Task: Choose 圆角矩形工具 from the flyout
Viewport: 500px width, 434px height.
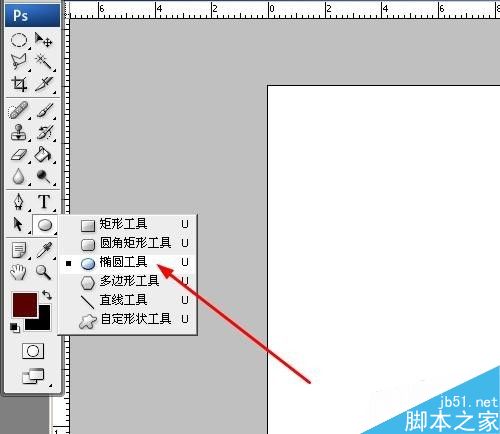Action: [128, 243]
